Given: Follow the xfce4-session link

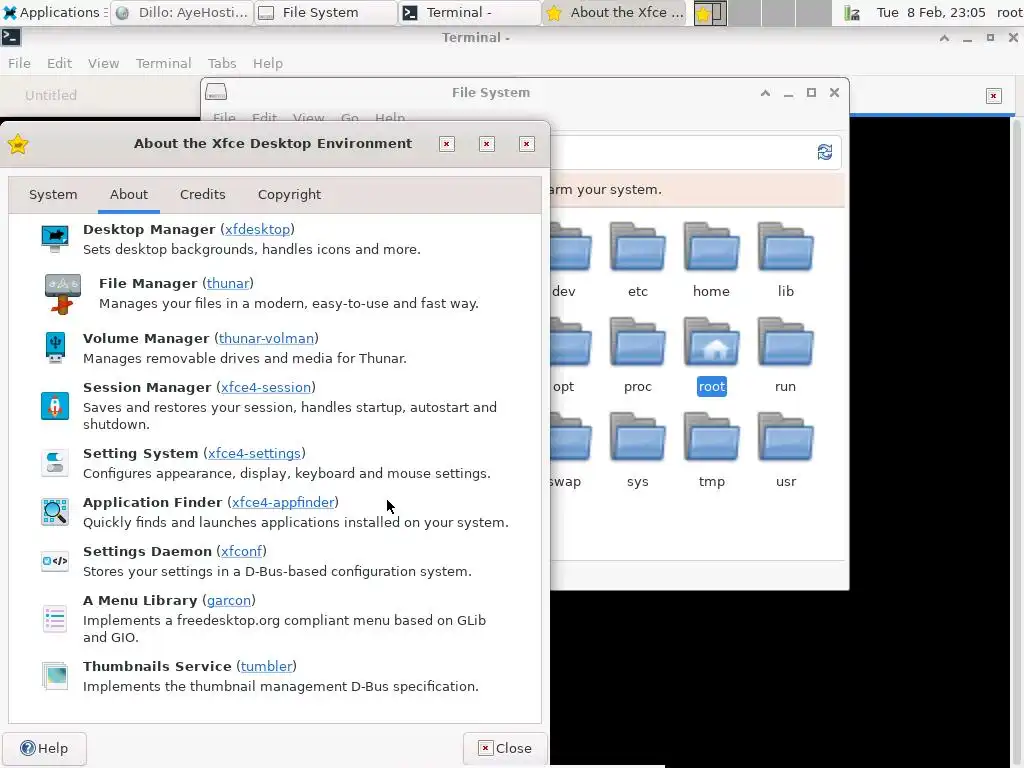Looking at the screenshot, I should tap(266, 387).
